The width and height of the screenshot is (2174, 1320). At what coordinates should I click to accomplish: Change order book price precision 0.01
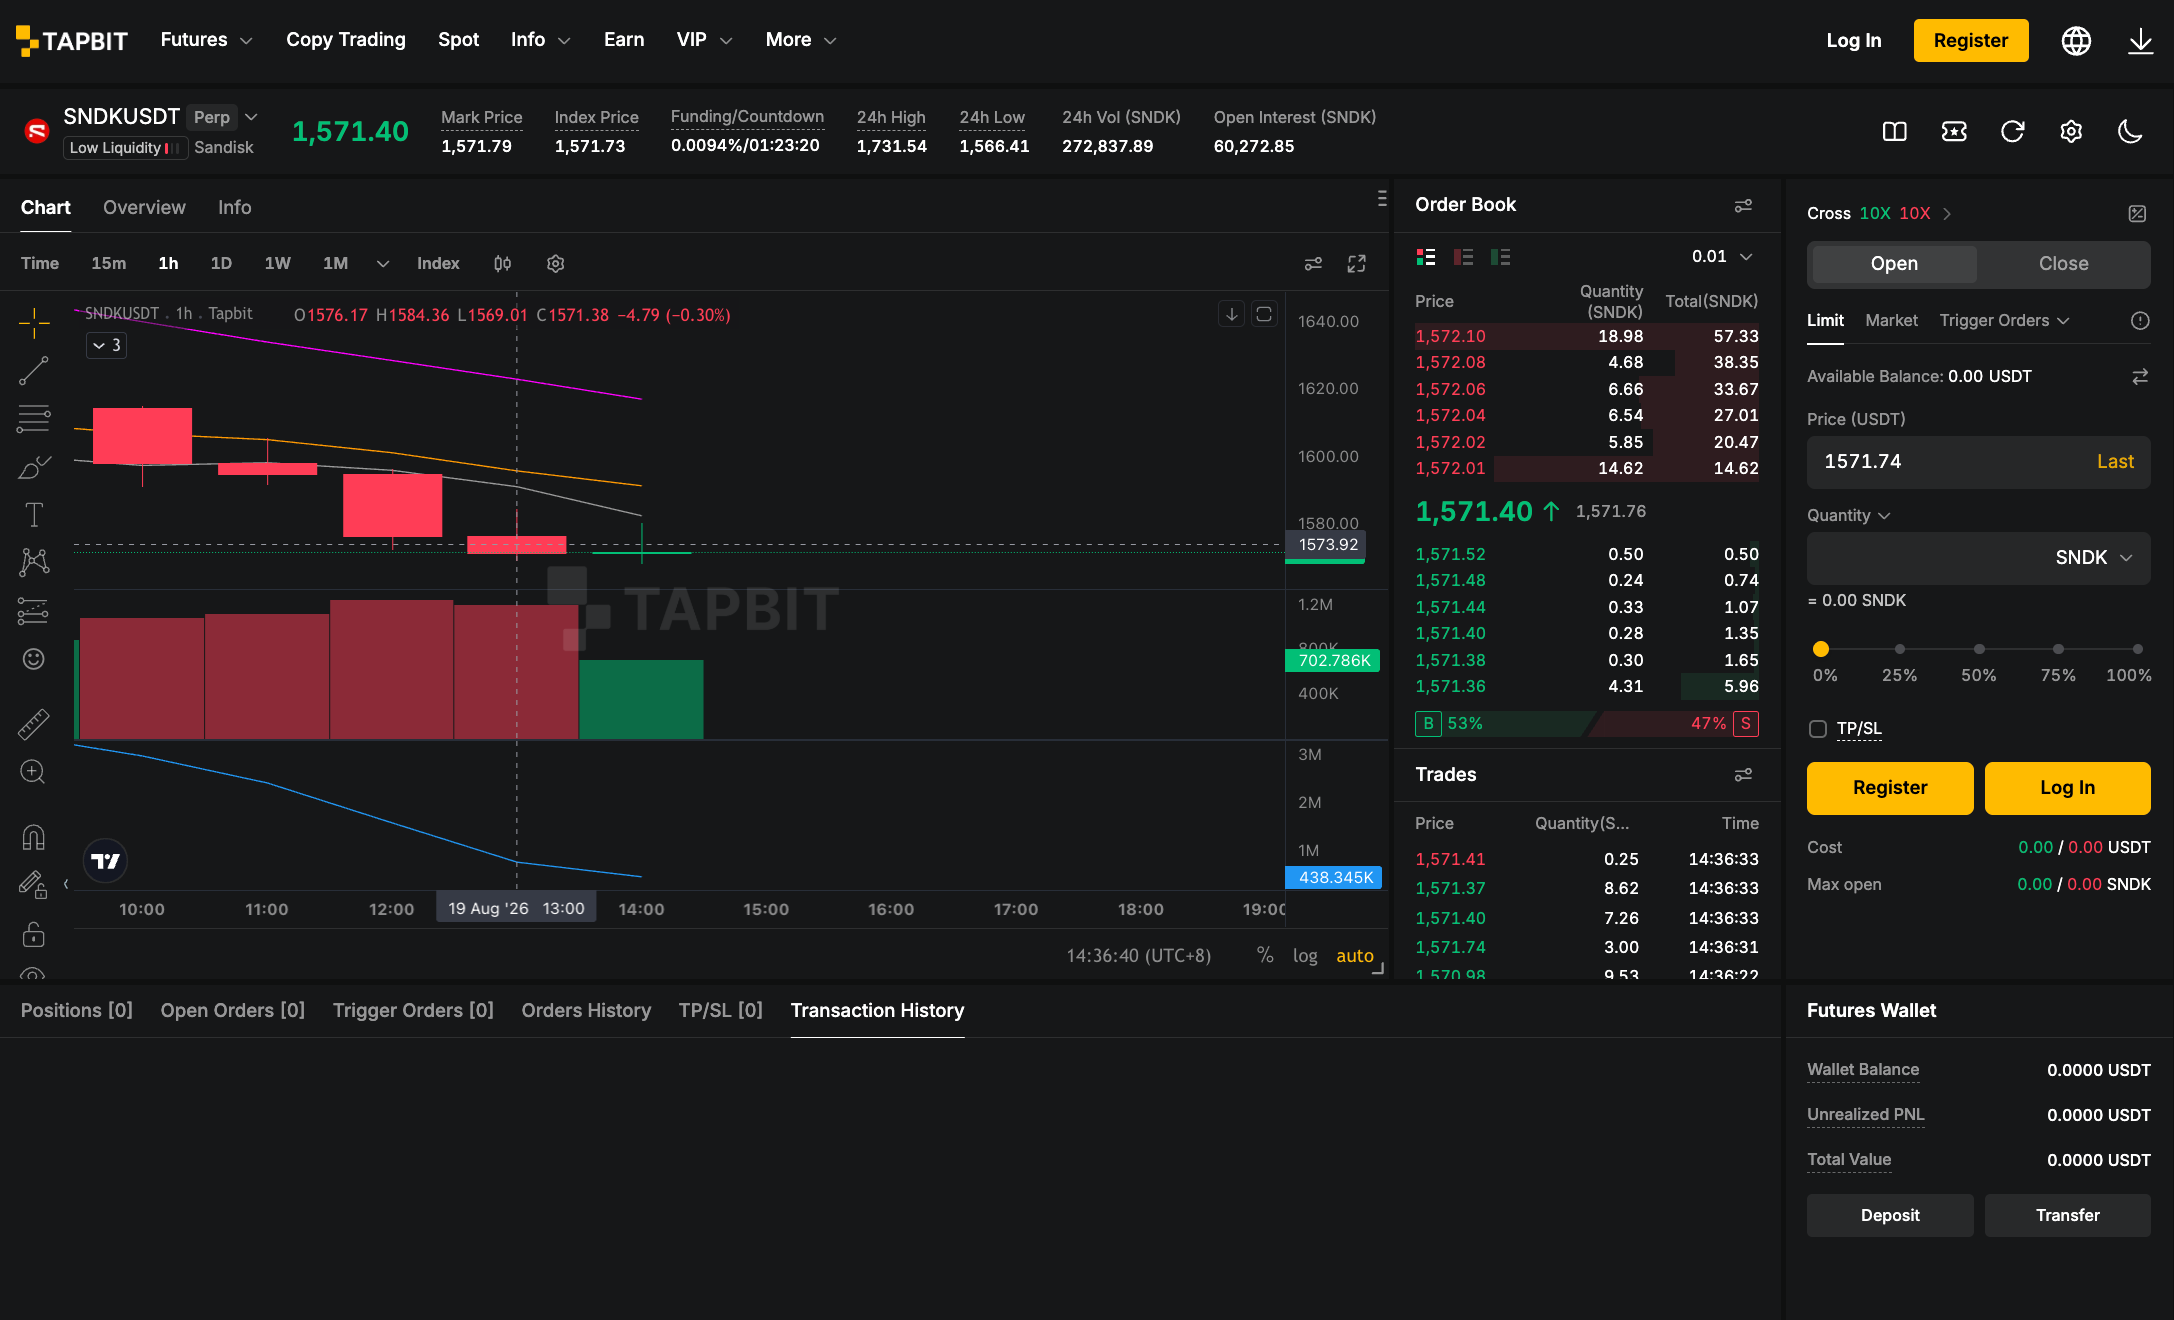tap(1722, 257)
